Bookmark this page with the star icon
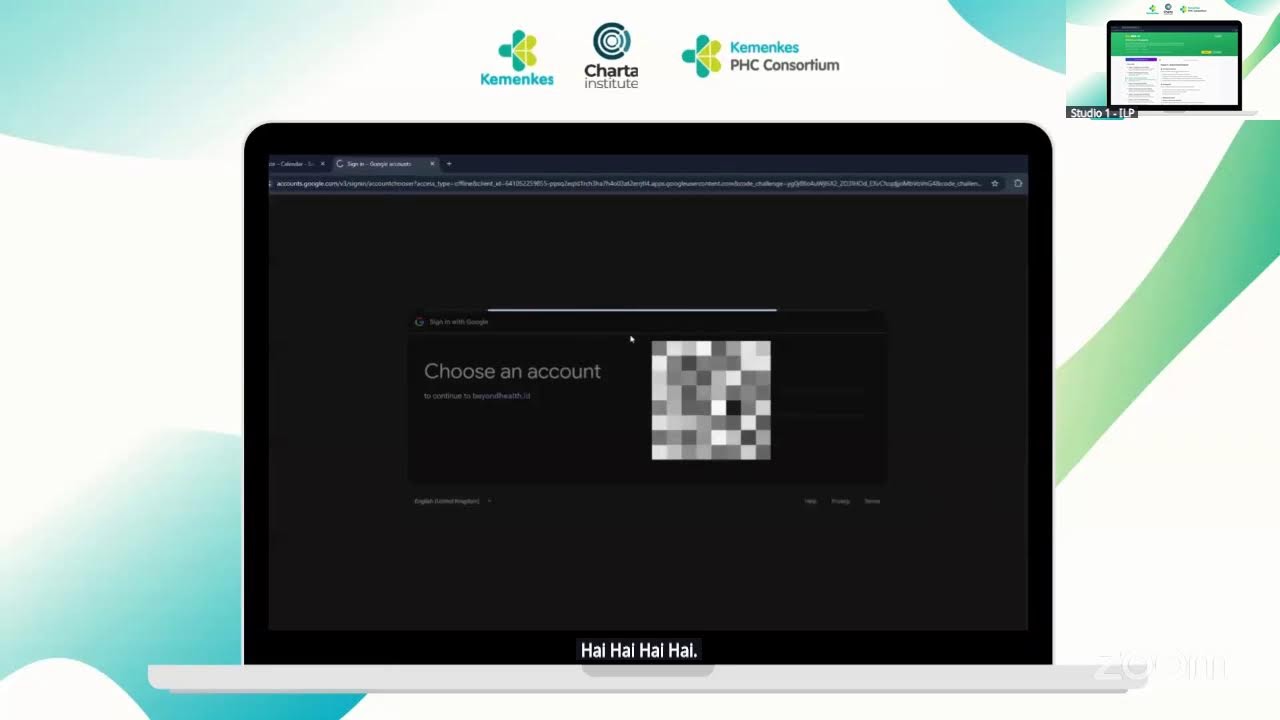The height and width of the screenshot is (720, 1280). [x=995, y=184]
